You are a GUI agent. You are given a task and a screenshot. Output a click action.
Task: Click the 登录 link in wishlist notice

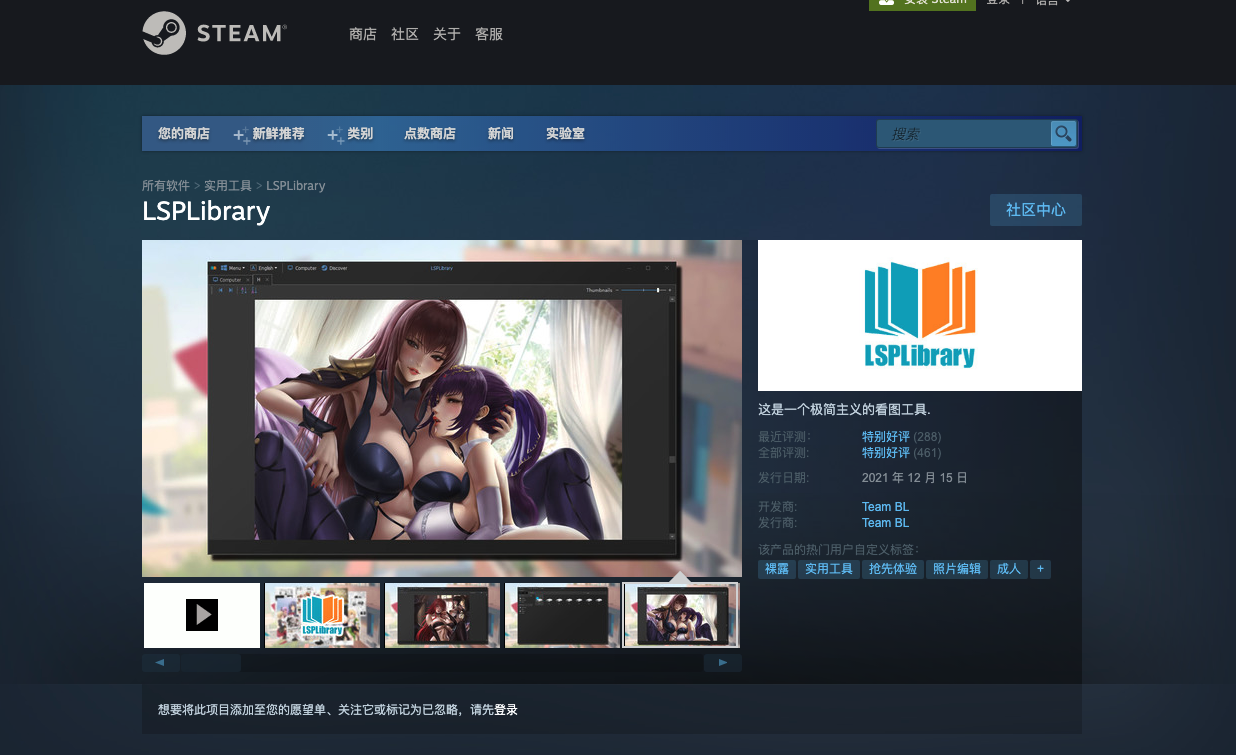pyautogui.click(x=506, y=710)
